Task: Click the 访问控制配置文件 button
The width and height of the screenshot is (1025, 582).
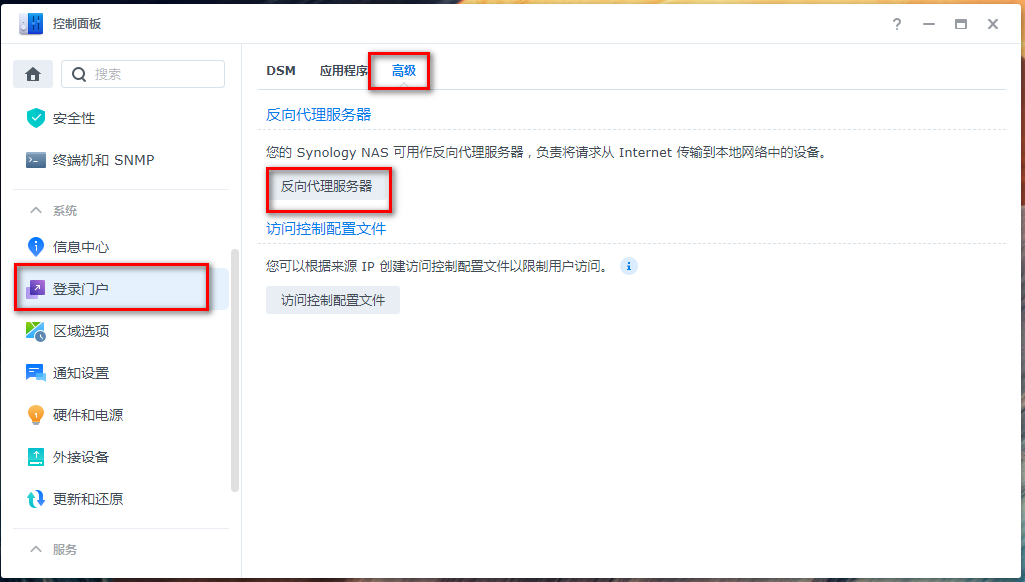Action: pos(333,300)
